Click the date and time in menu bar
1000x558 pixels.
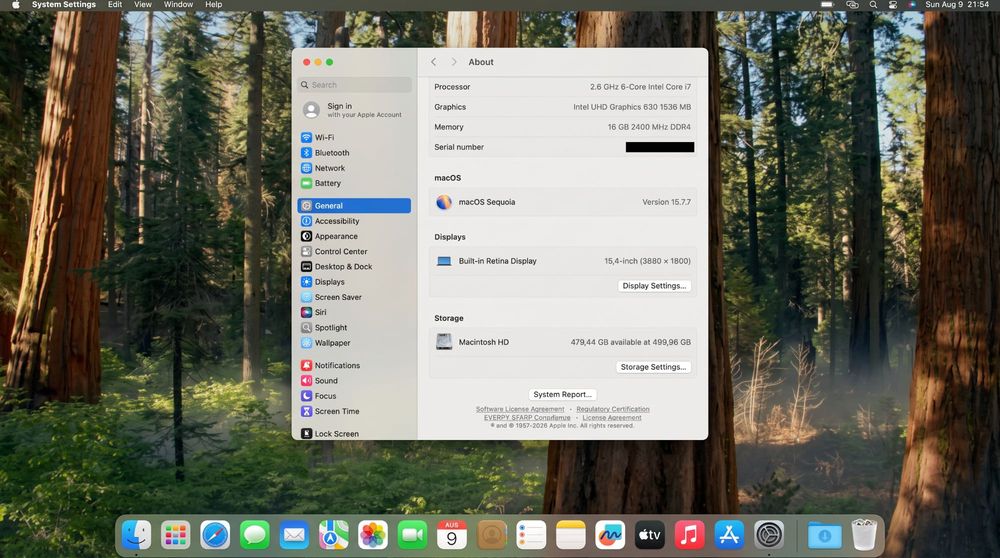click(x=957, y=4)
